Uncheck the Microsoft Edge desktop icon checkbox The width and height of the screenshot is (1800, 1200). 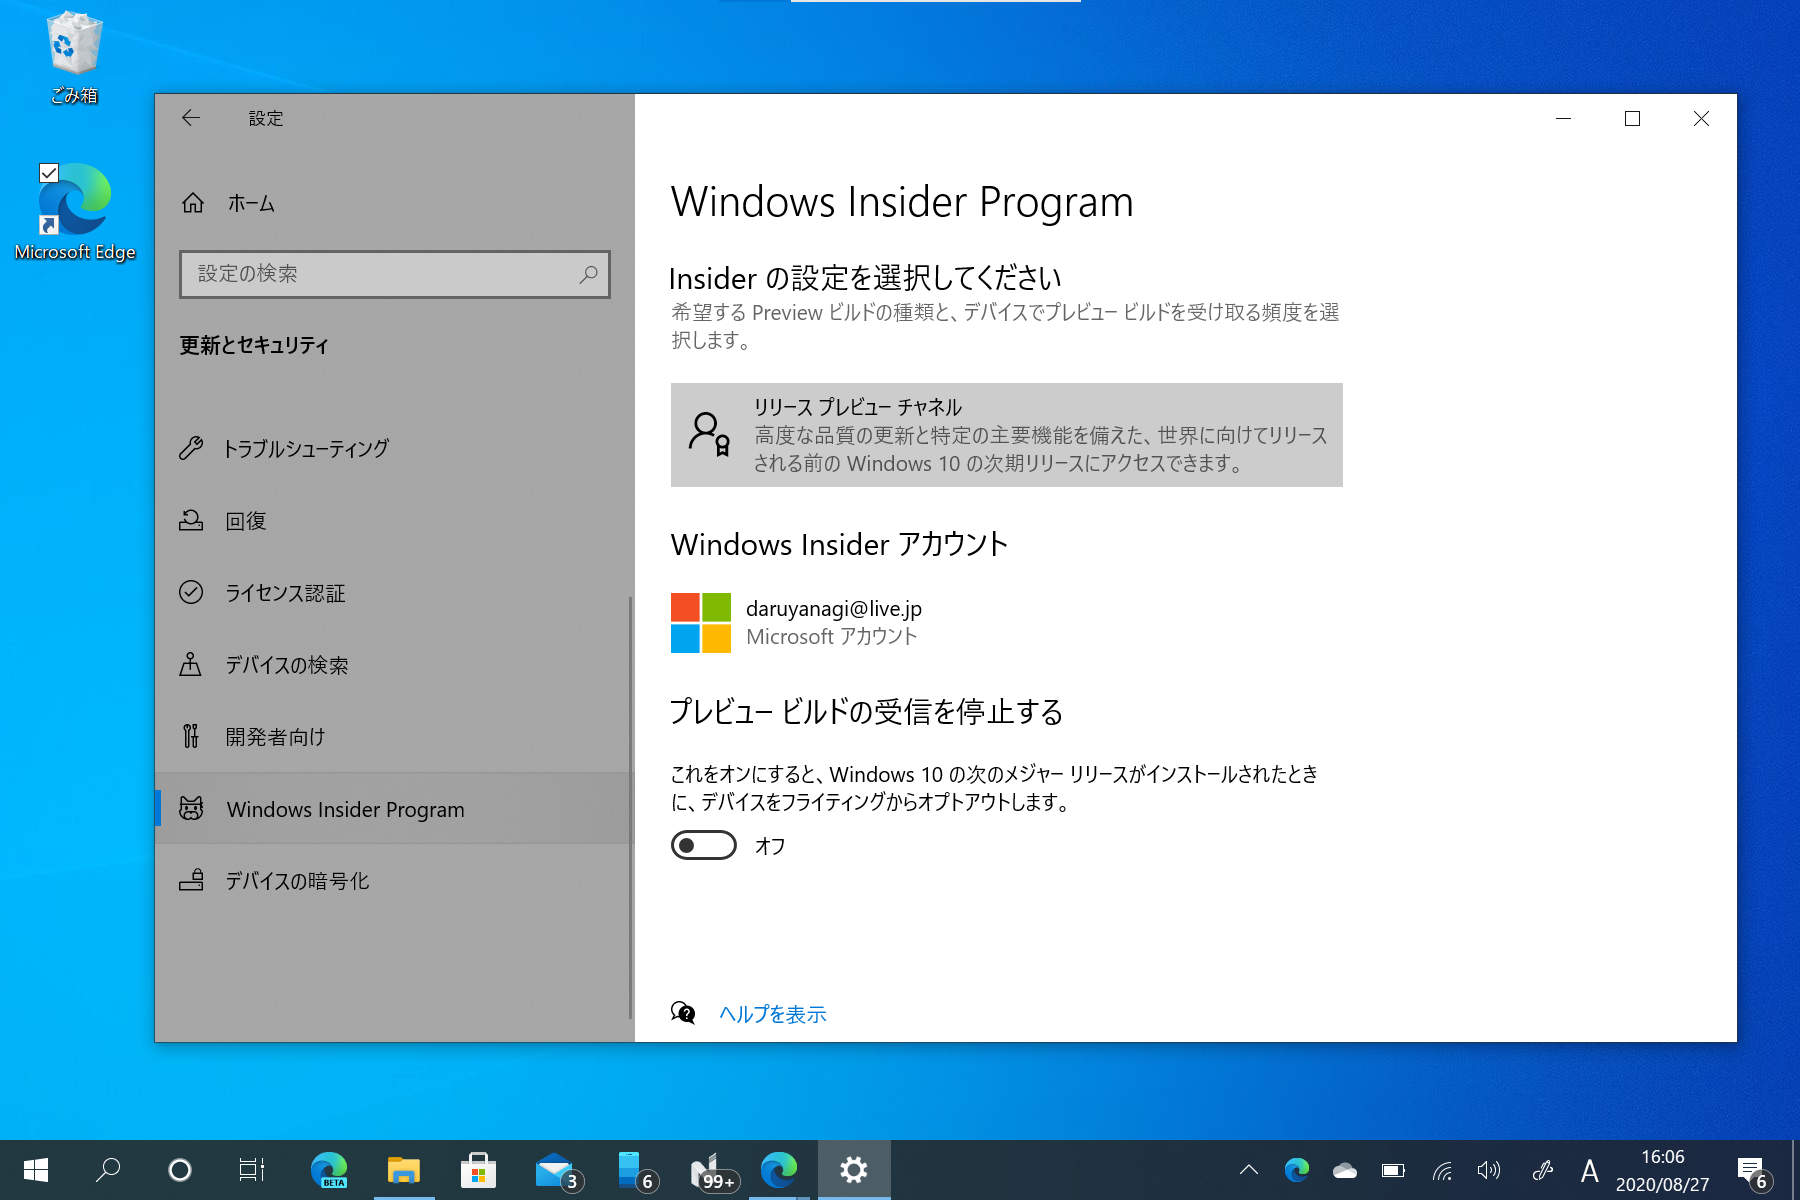click(x=50, y=172)
